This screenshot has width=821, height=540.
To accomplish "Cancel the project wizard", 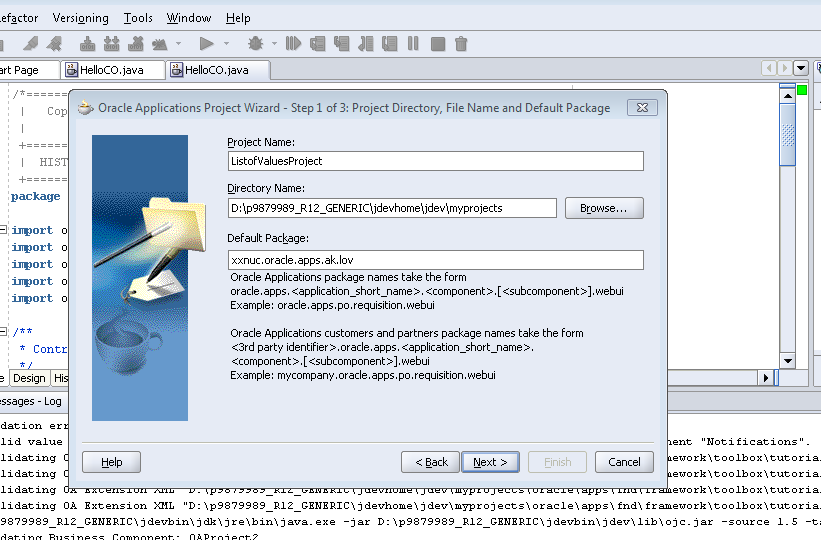I will click(x=624, y=462).
